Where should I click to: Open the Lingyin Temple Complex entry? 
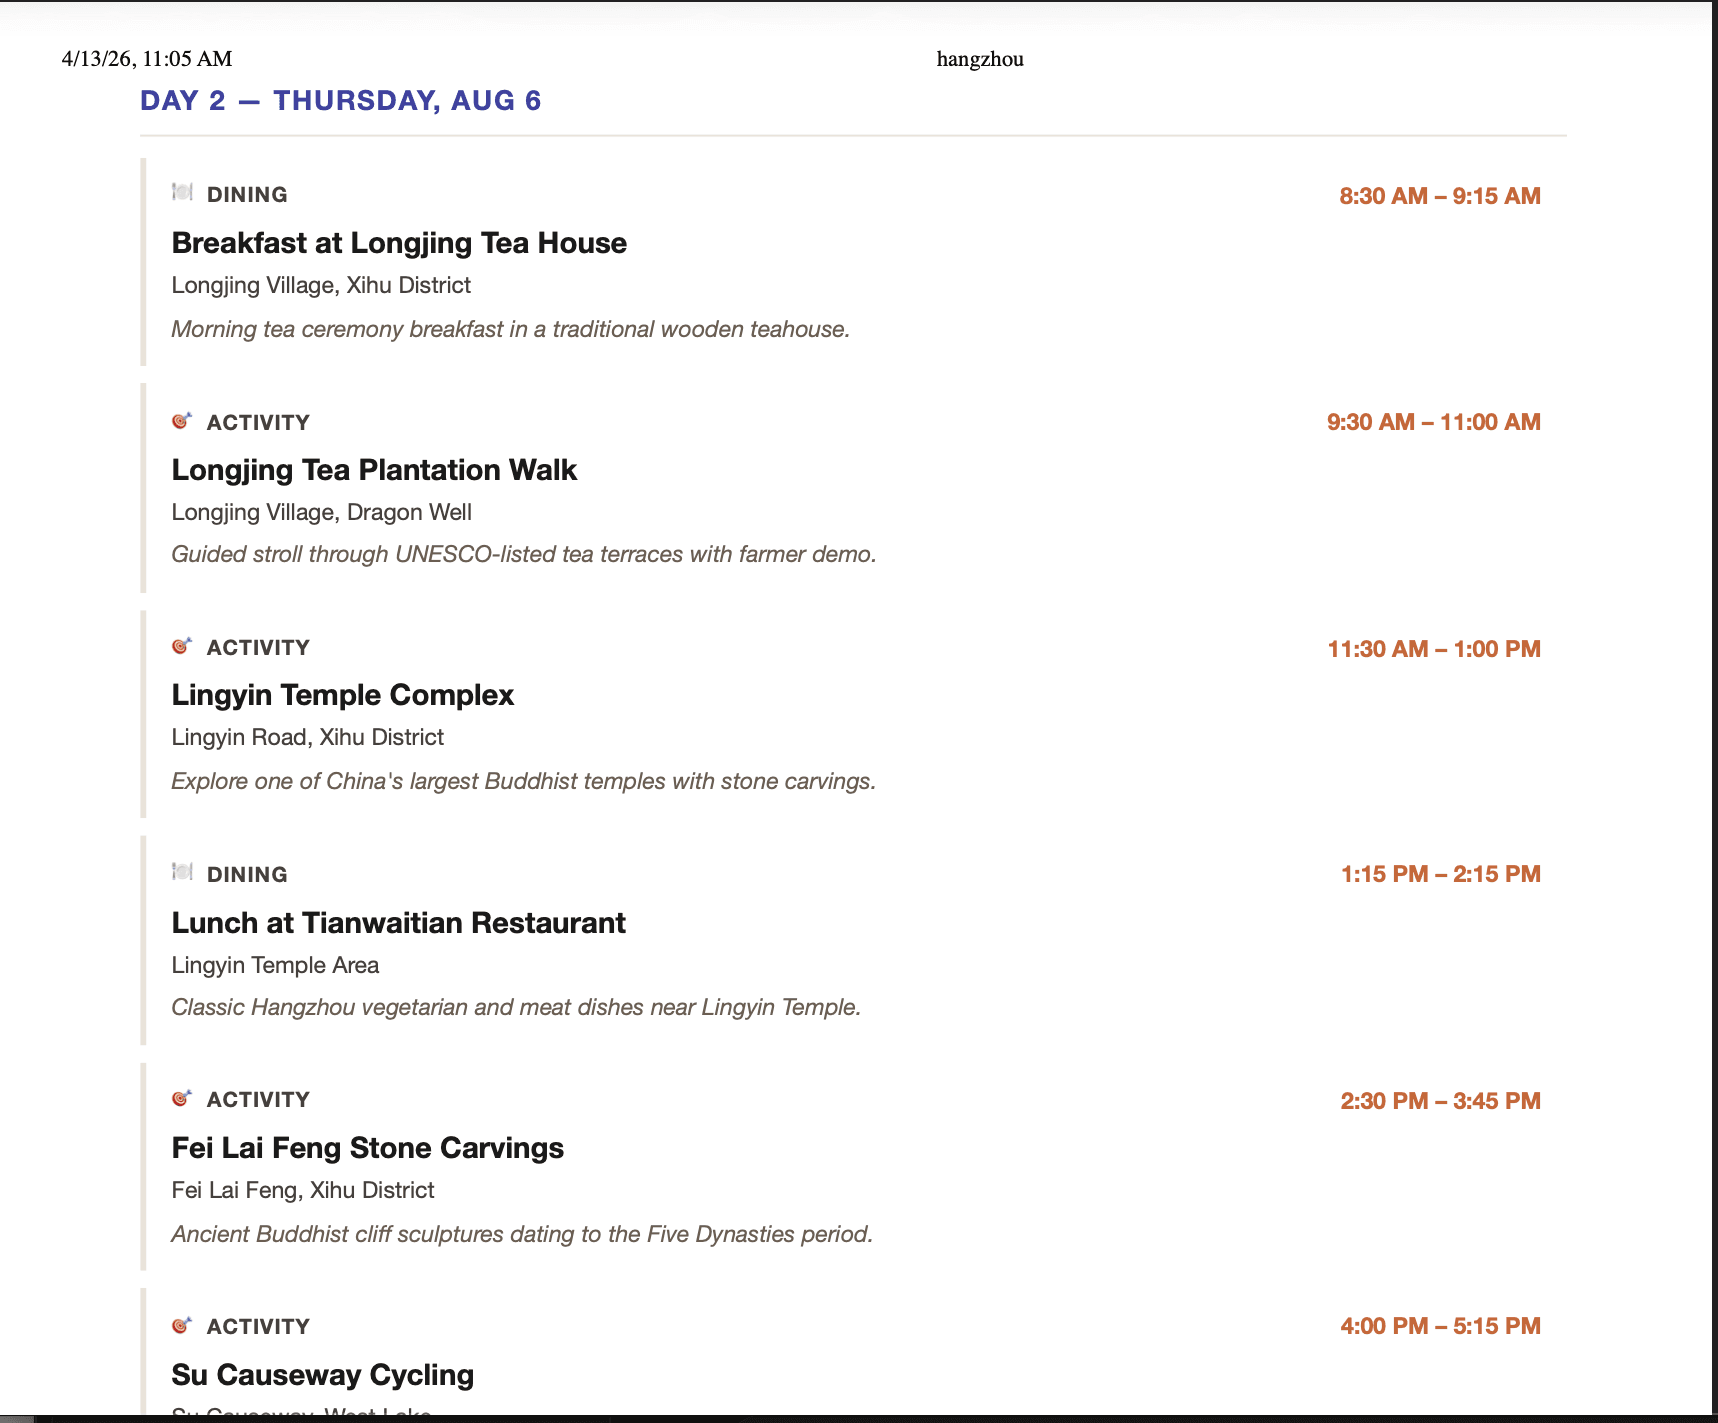coord(342,695)
